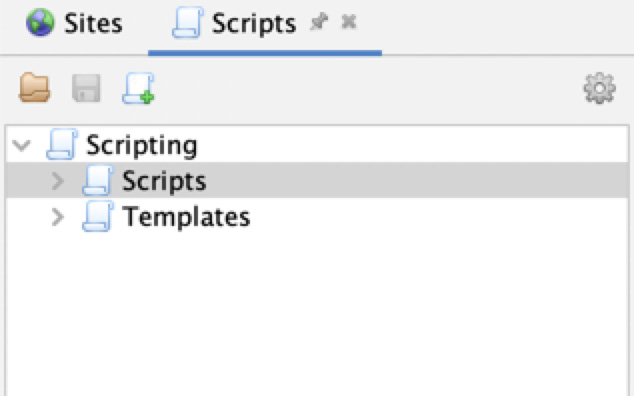Open the Load Script folder icon
This screenshot has height=396, width=634.
click(35, 87)
